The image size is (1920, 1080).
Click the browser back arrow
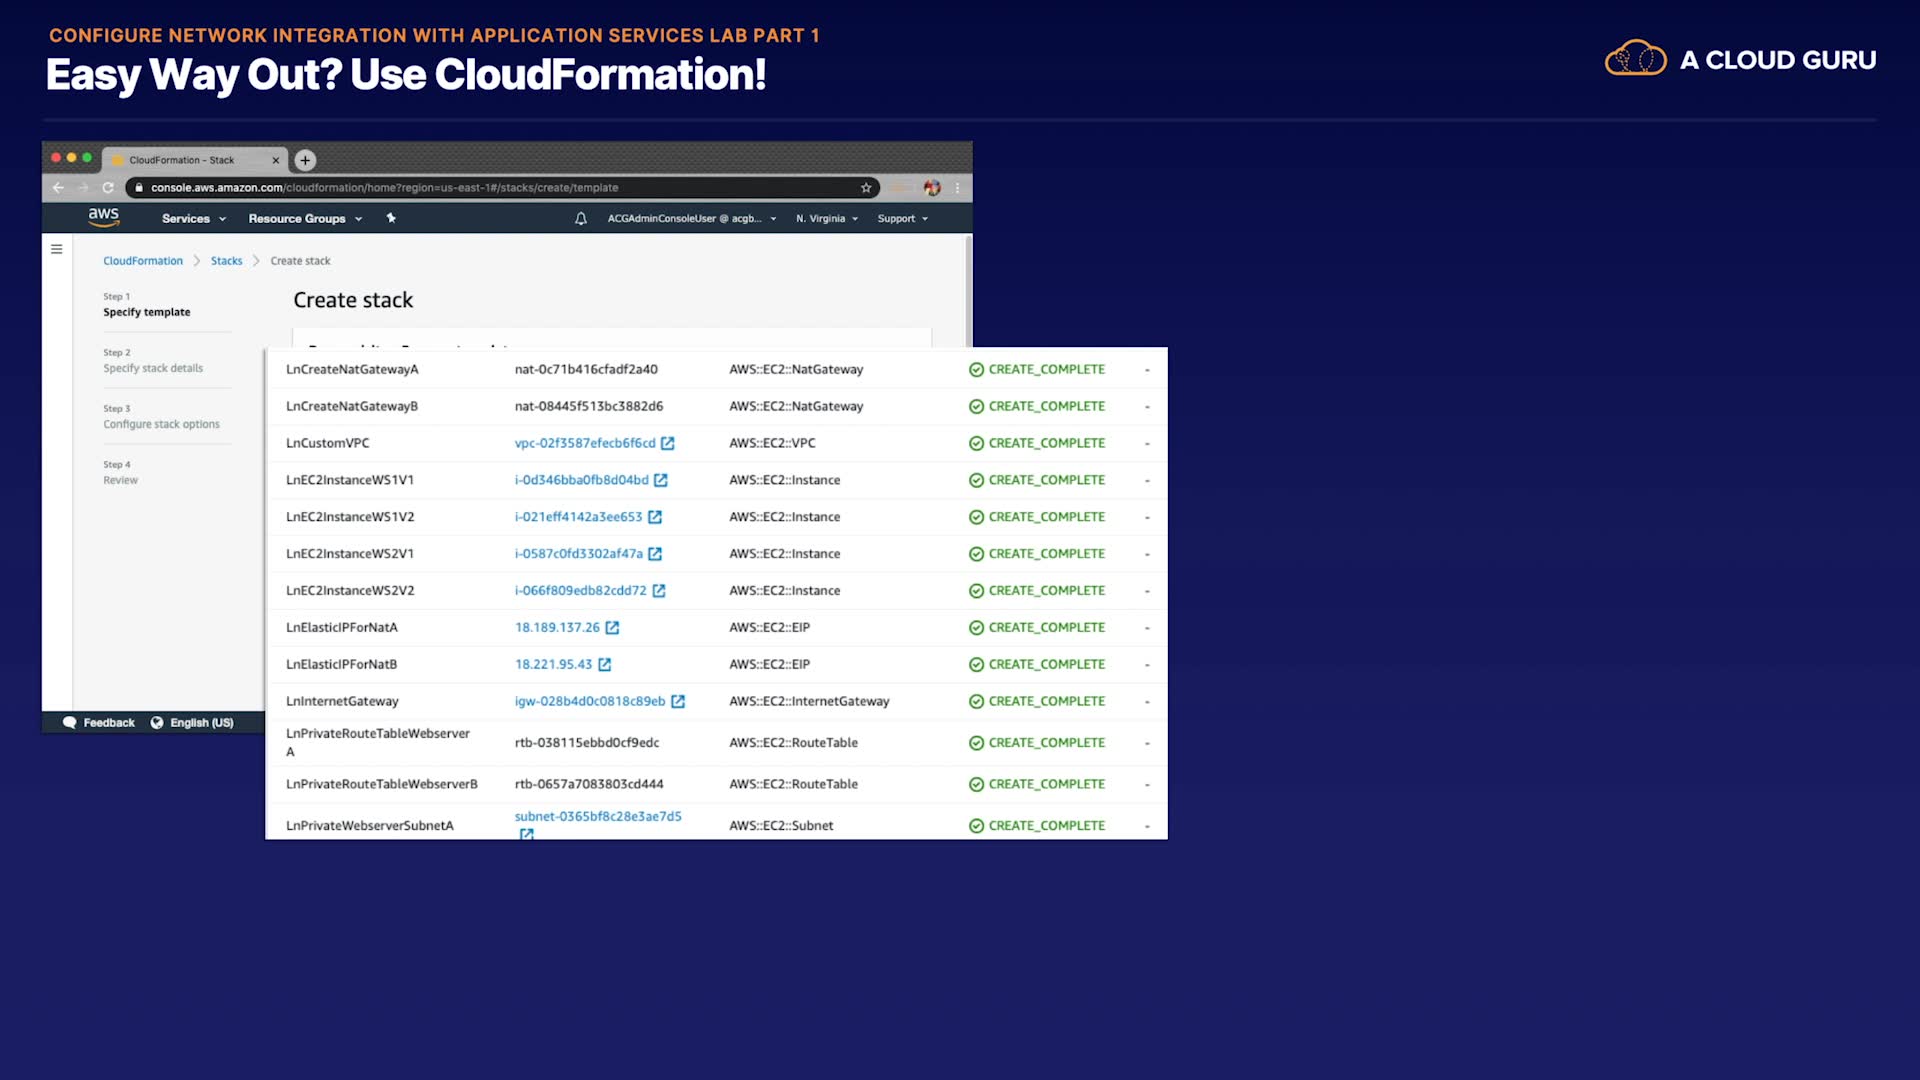pyautogui.click(x=58, y=188)
